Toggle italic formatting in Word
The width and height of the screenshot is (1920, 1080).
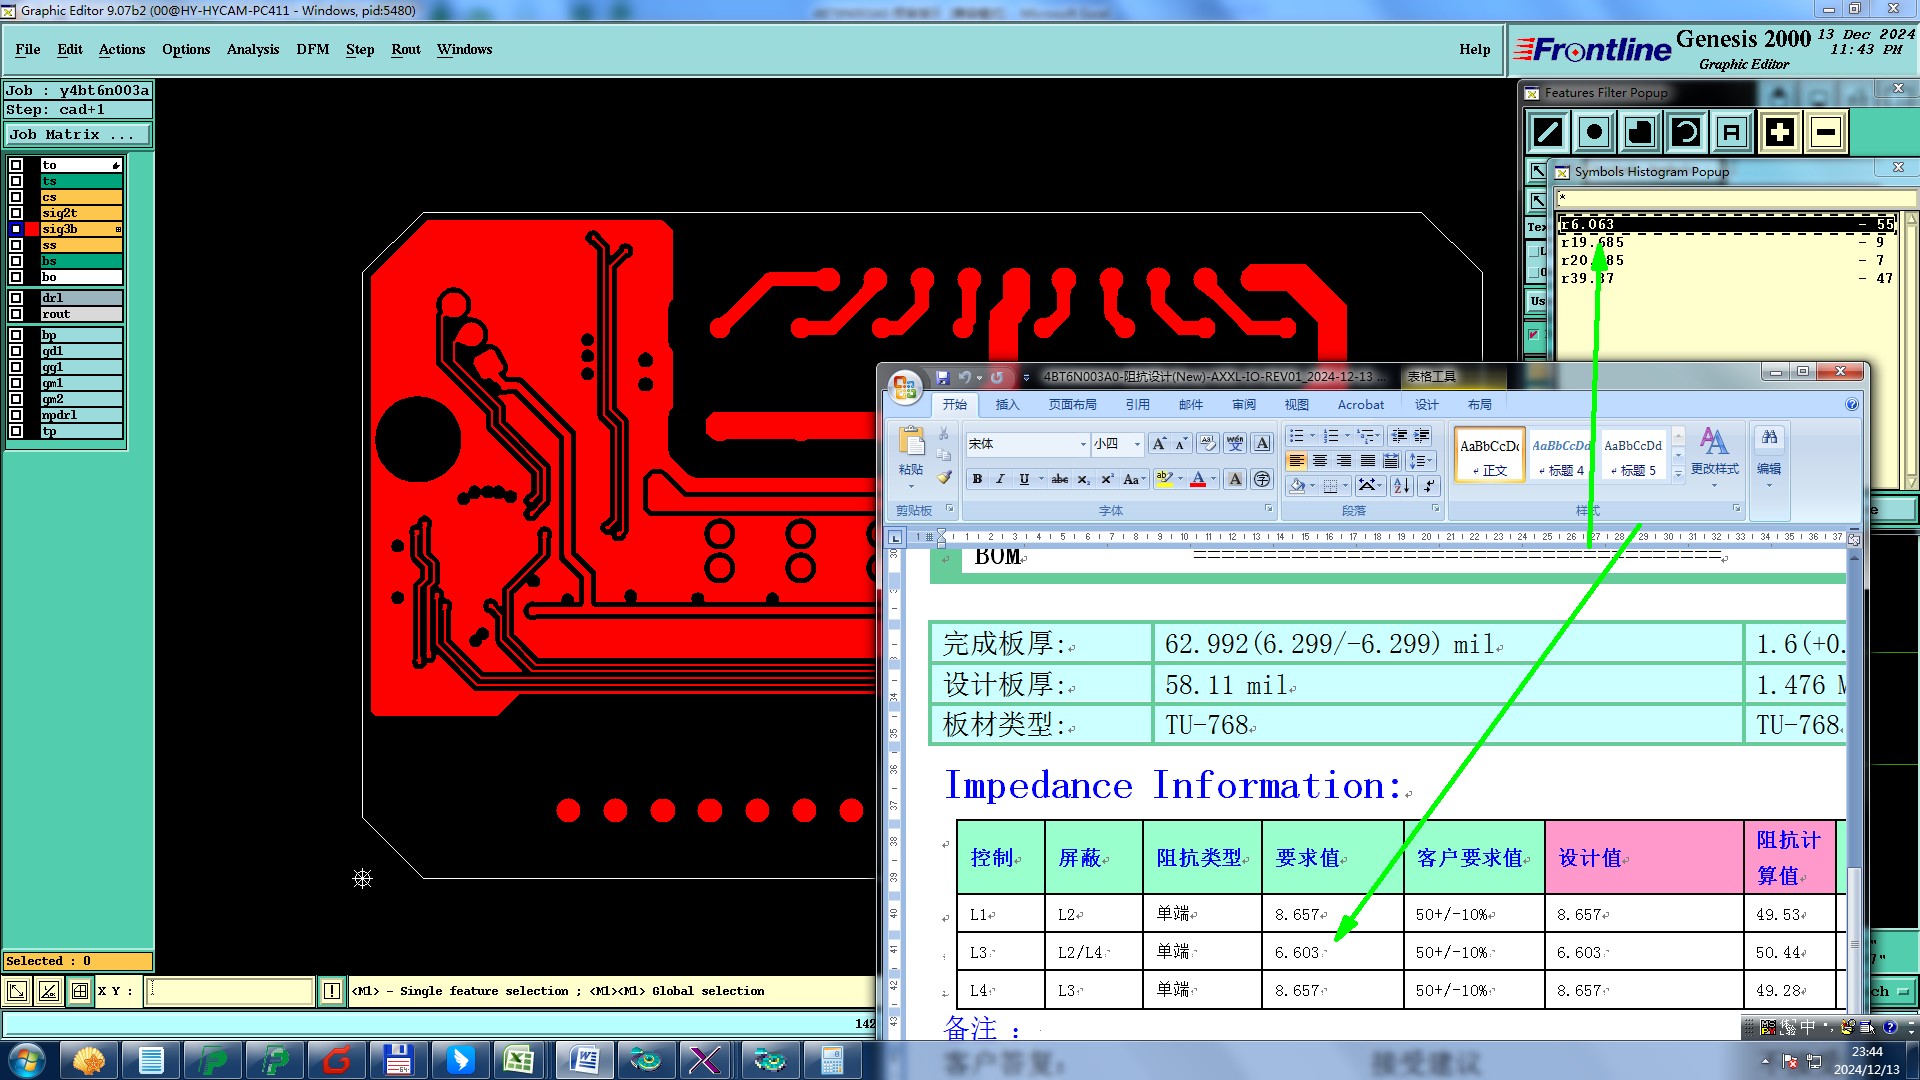coord(1000,479)
